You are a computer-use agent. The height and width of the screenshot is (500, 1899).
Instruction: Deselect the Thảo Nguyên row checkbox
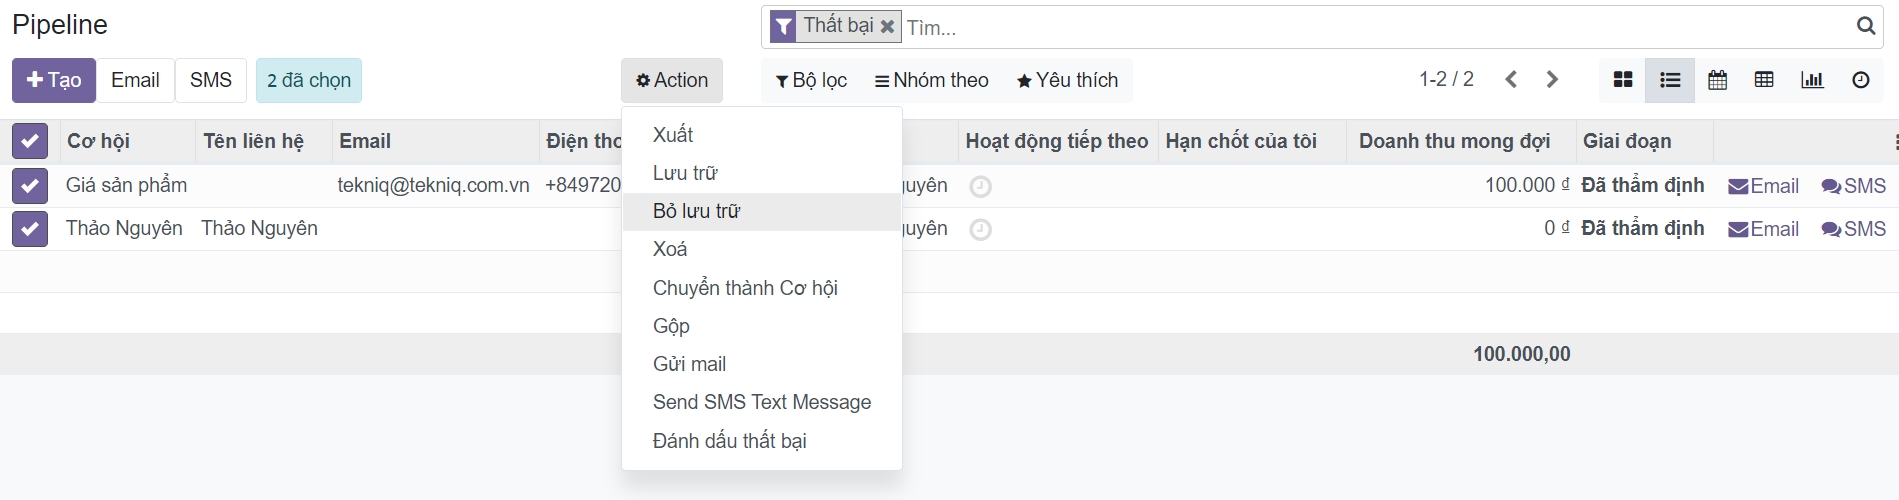coord(30,229)
